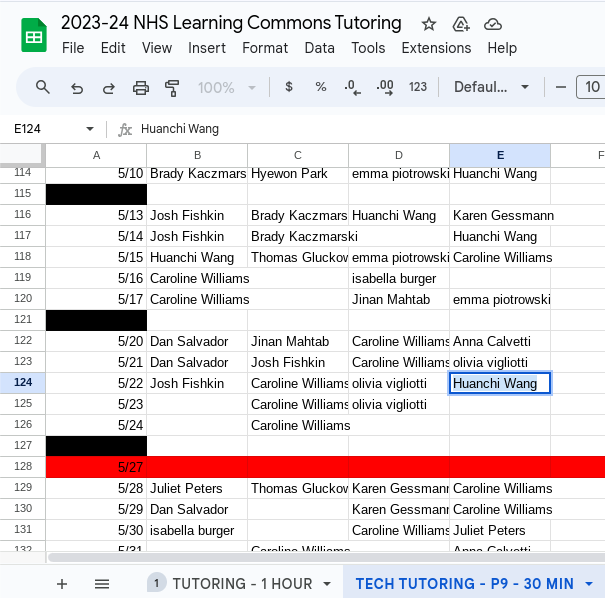Select cell Dan Salvador in row 130
This screenshot has height=598, width=605.
[197, 509]
